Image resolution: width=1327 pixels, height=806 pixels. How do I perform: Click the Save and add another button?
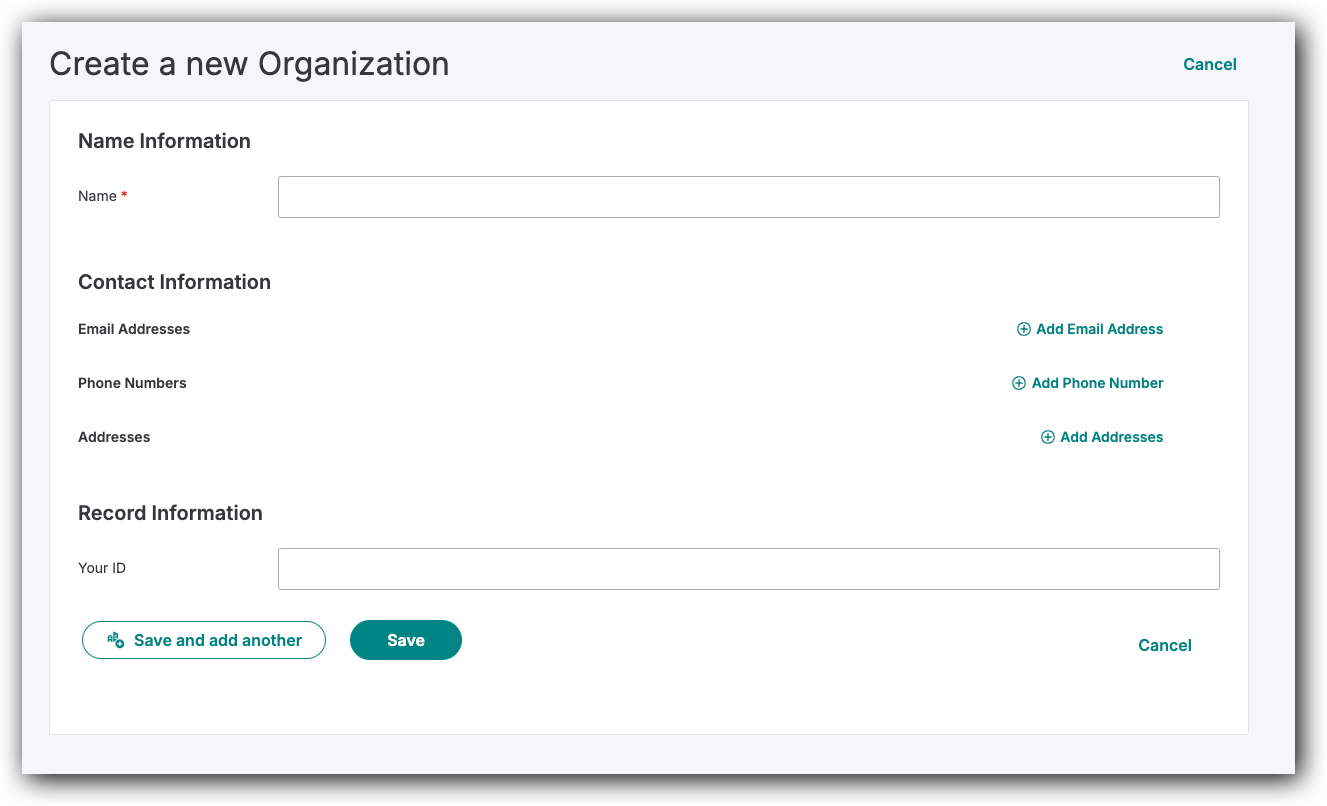point(204,640)
